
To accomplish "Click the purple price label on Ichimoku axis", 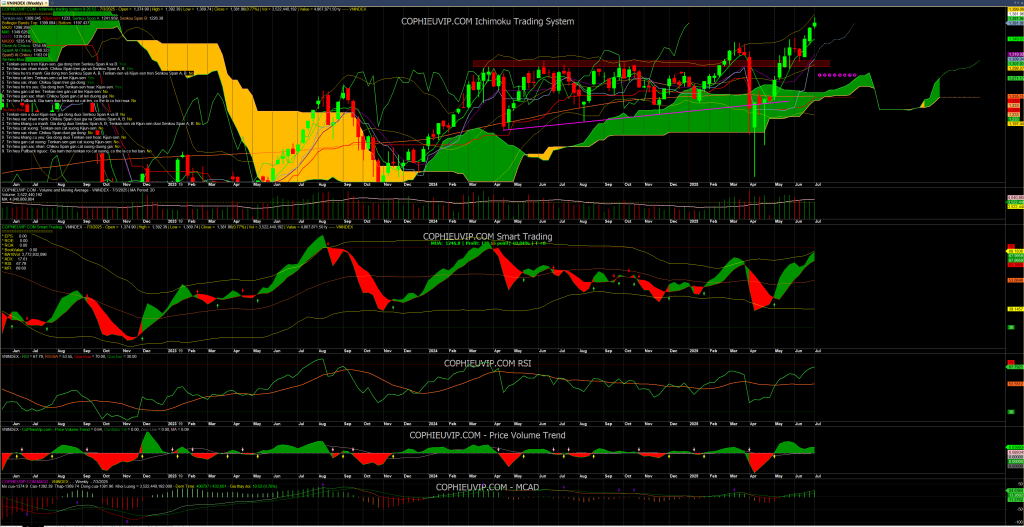I will pos(1016,54).
